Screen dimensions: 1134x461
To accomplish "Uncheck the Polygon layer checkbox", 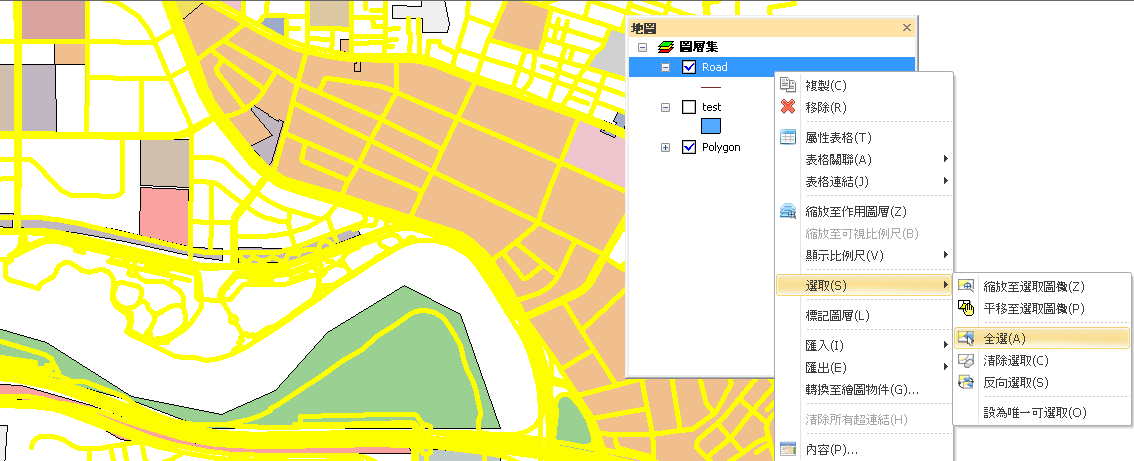I will pyautogui.click(x=688, y=148).
